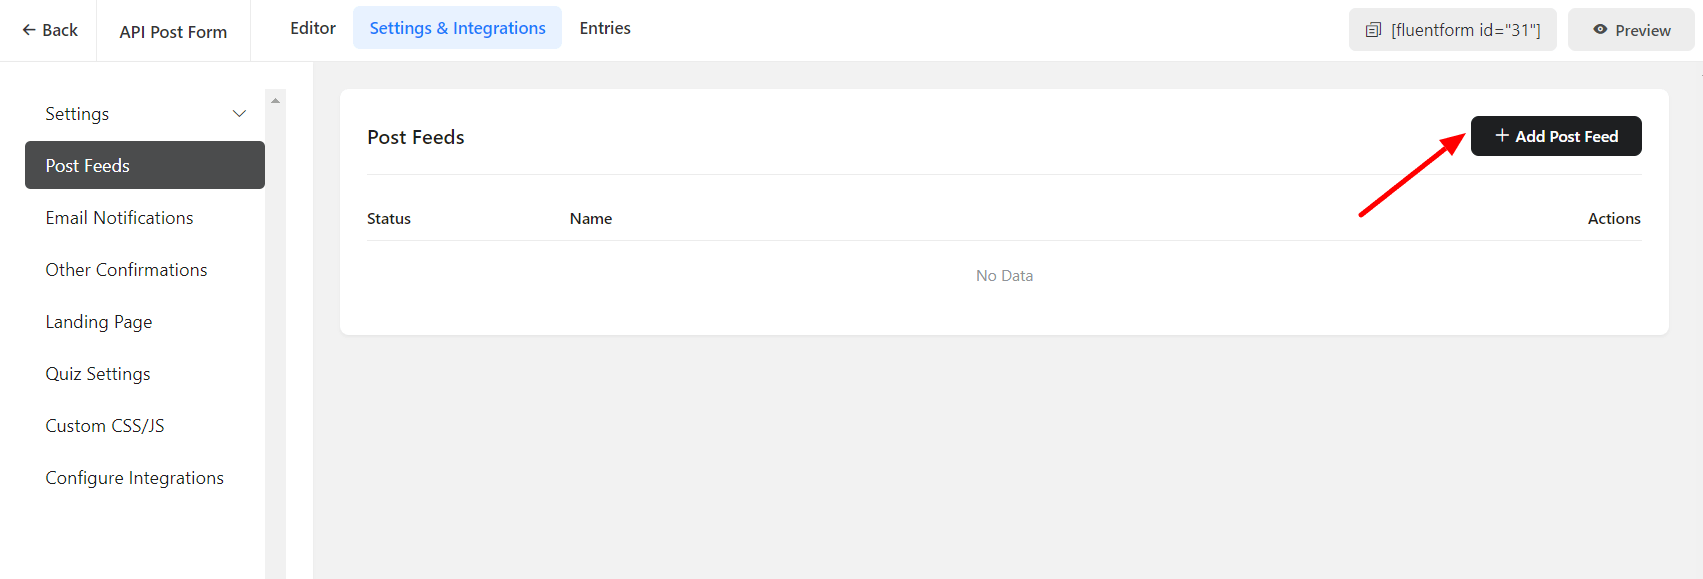The height and width of the screenshot is (579, 1703).
Task: Click the copy icon beside the fluentform shortcode
Action: 1373,30
